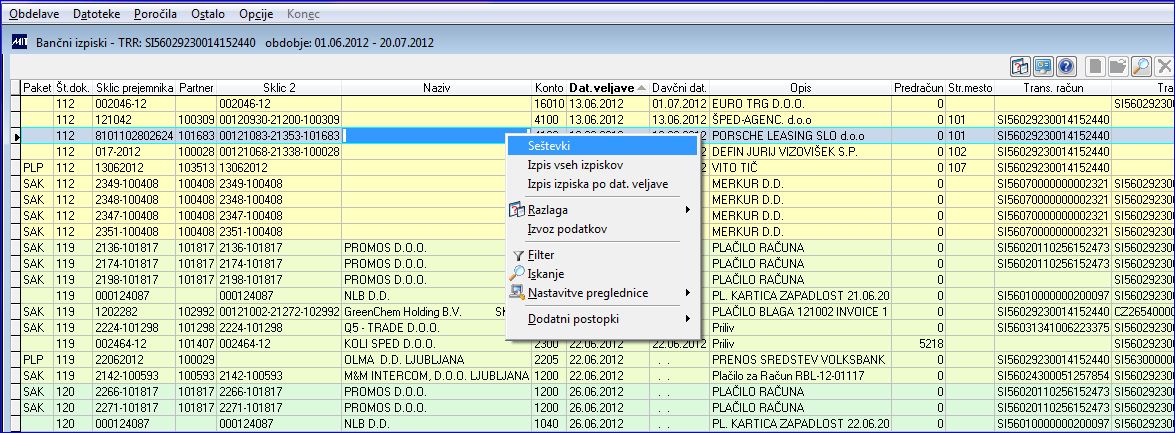Click the book icon beside Razlaga

(517, 211)
